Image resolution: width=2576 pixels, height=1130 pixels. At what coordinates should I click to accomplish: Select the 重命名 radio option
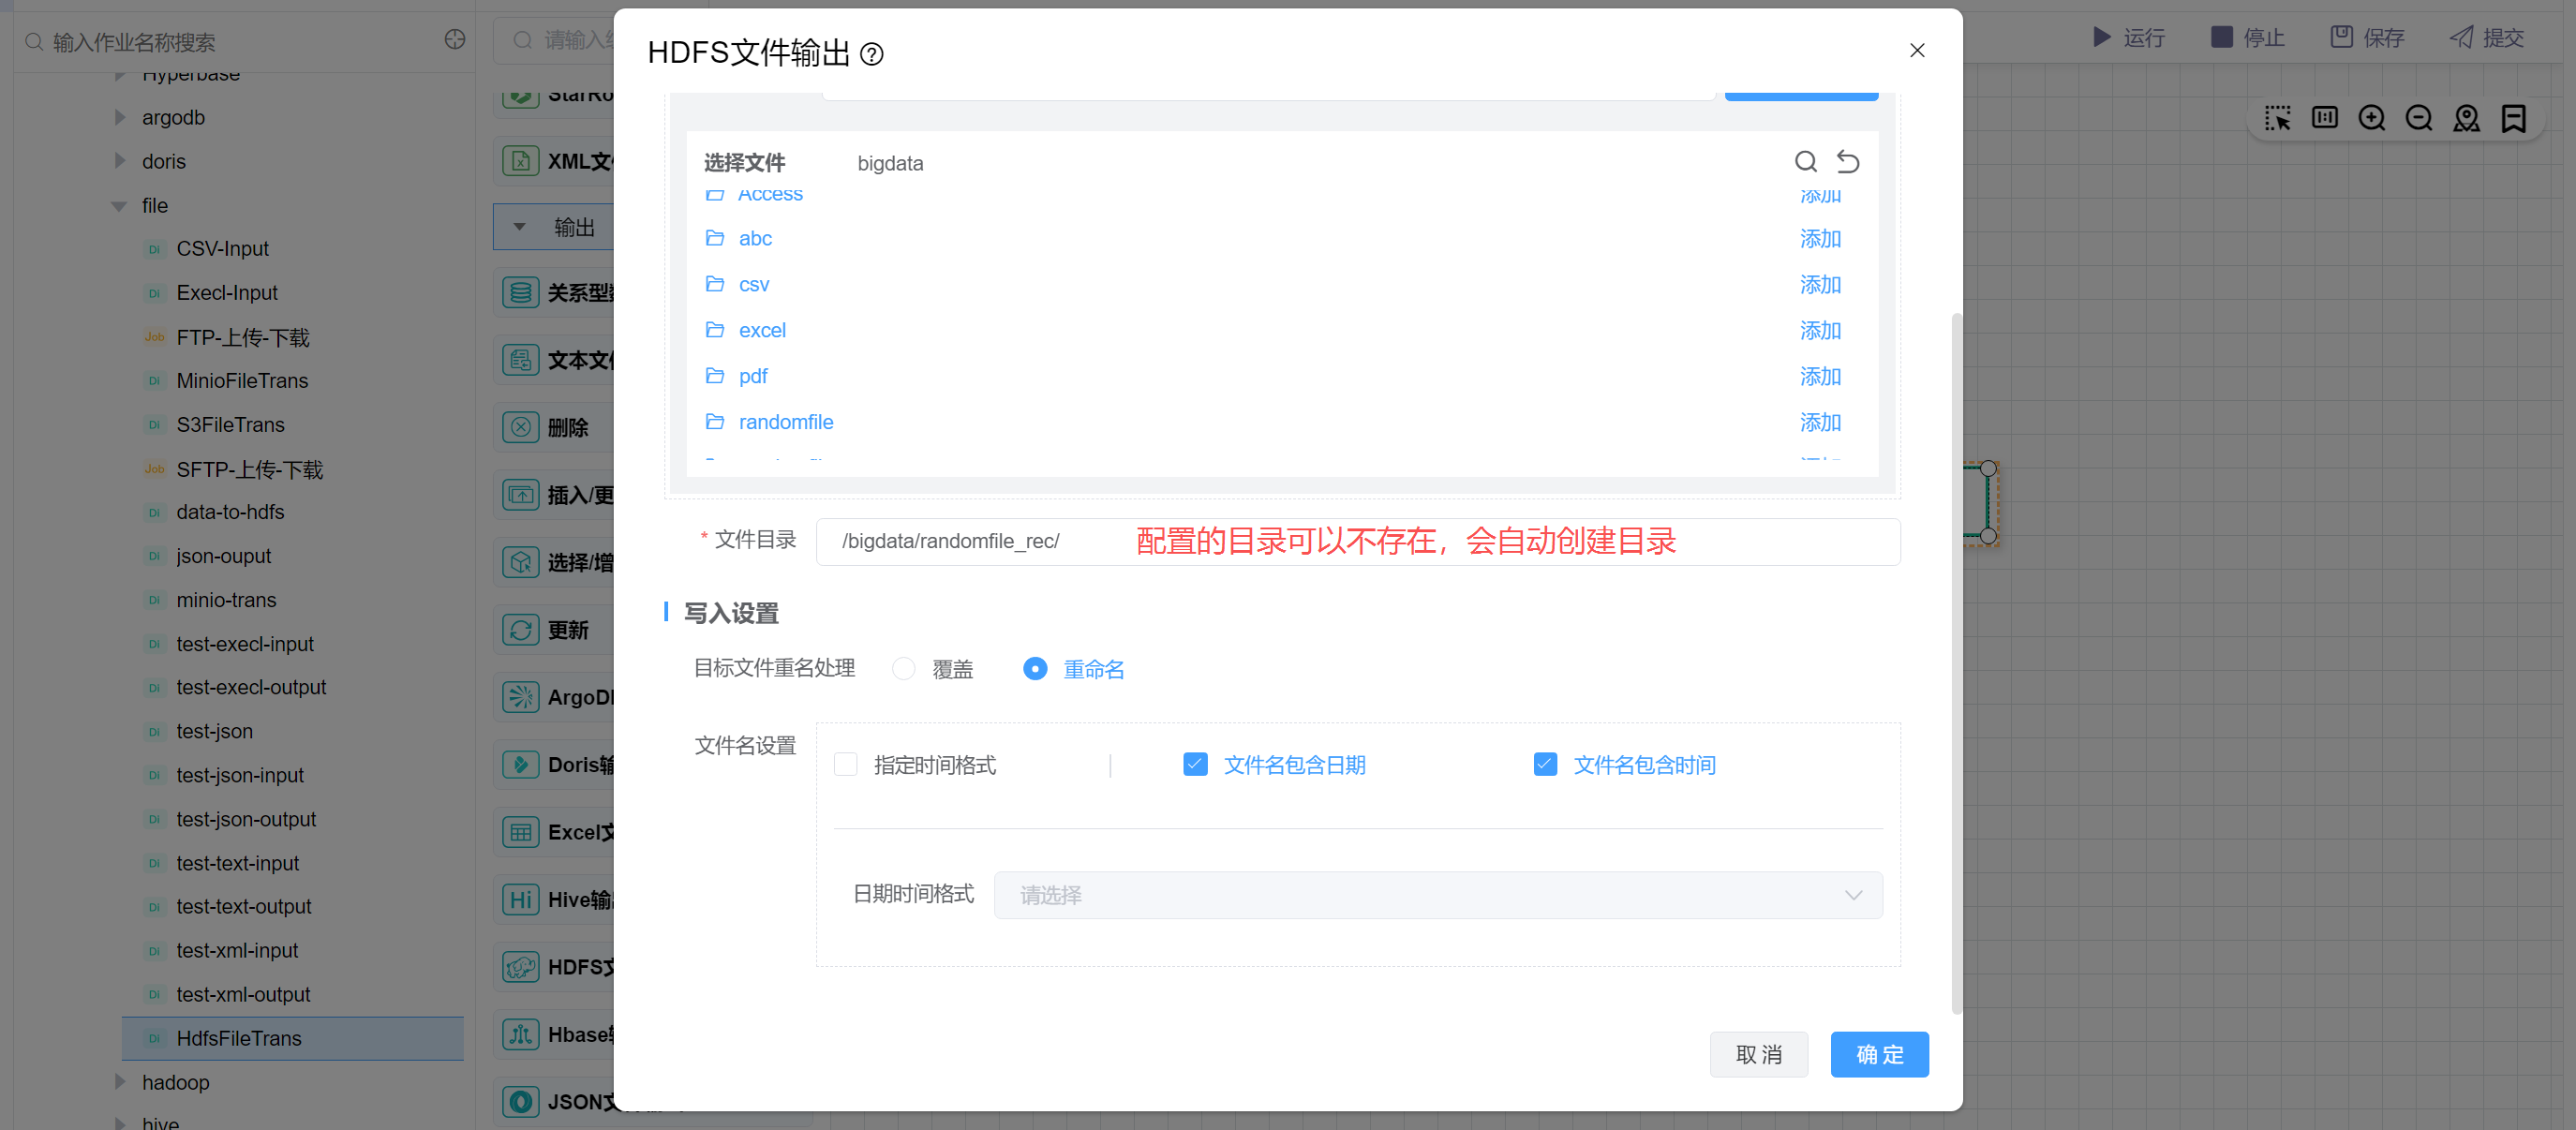coord(1035,669)
